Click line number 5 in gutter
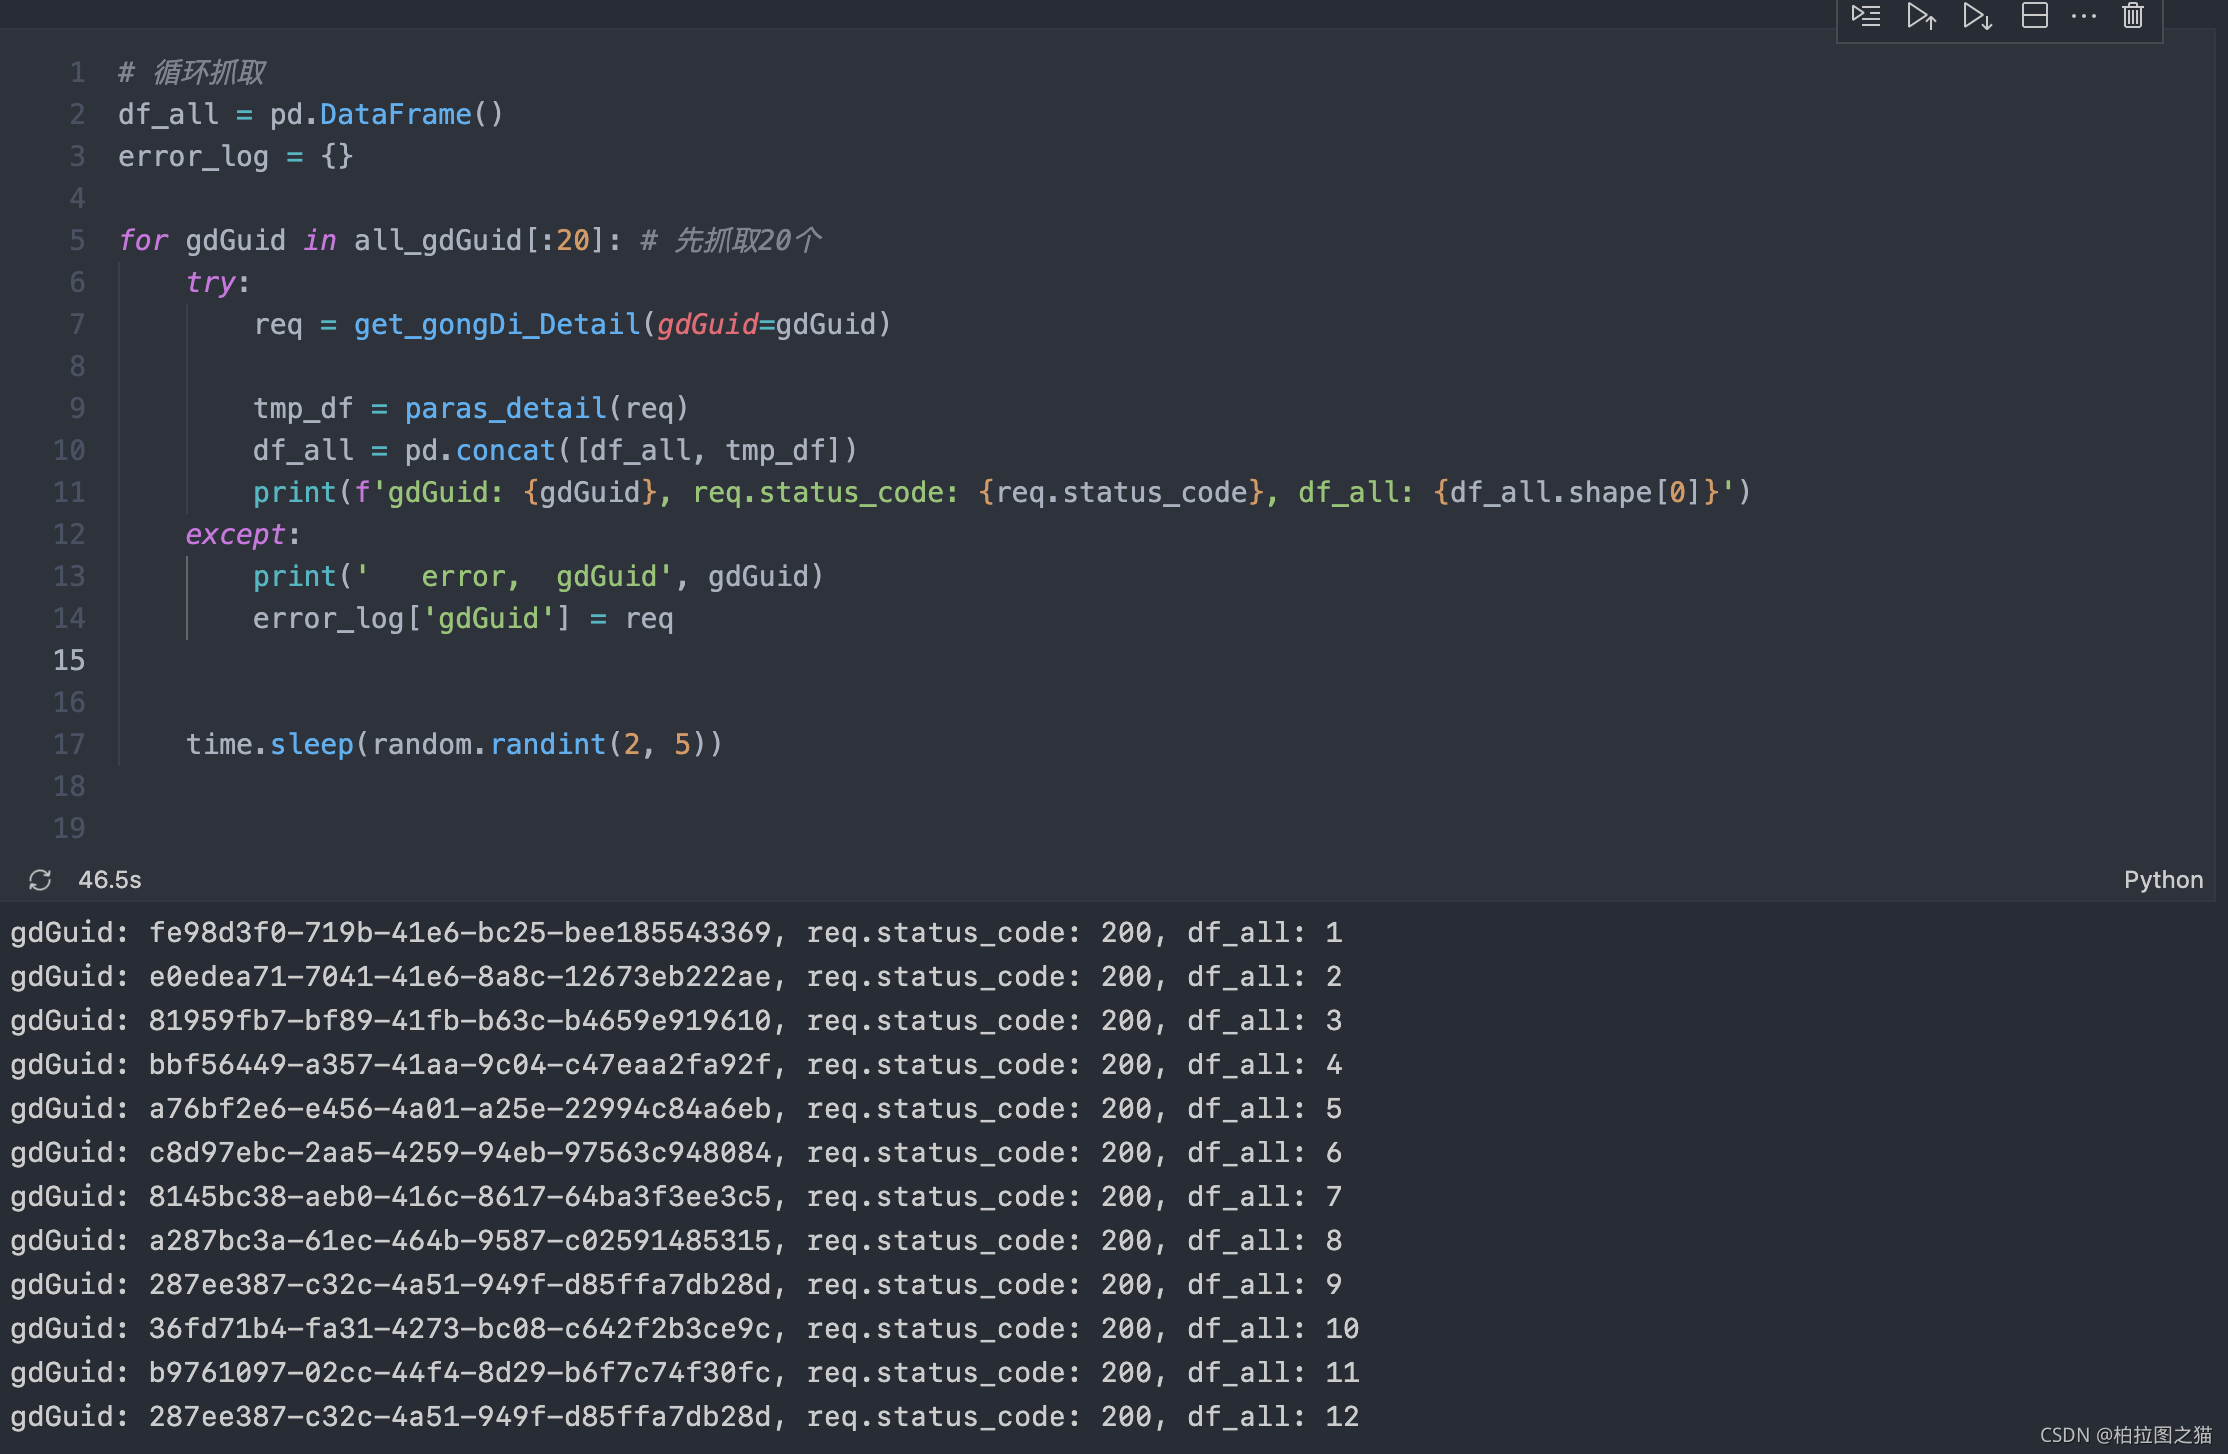The height and width of the screenshot is (1454, 2228). (x=77, y=240)
